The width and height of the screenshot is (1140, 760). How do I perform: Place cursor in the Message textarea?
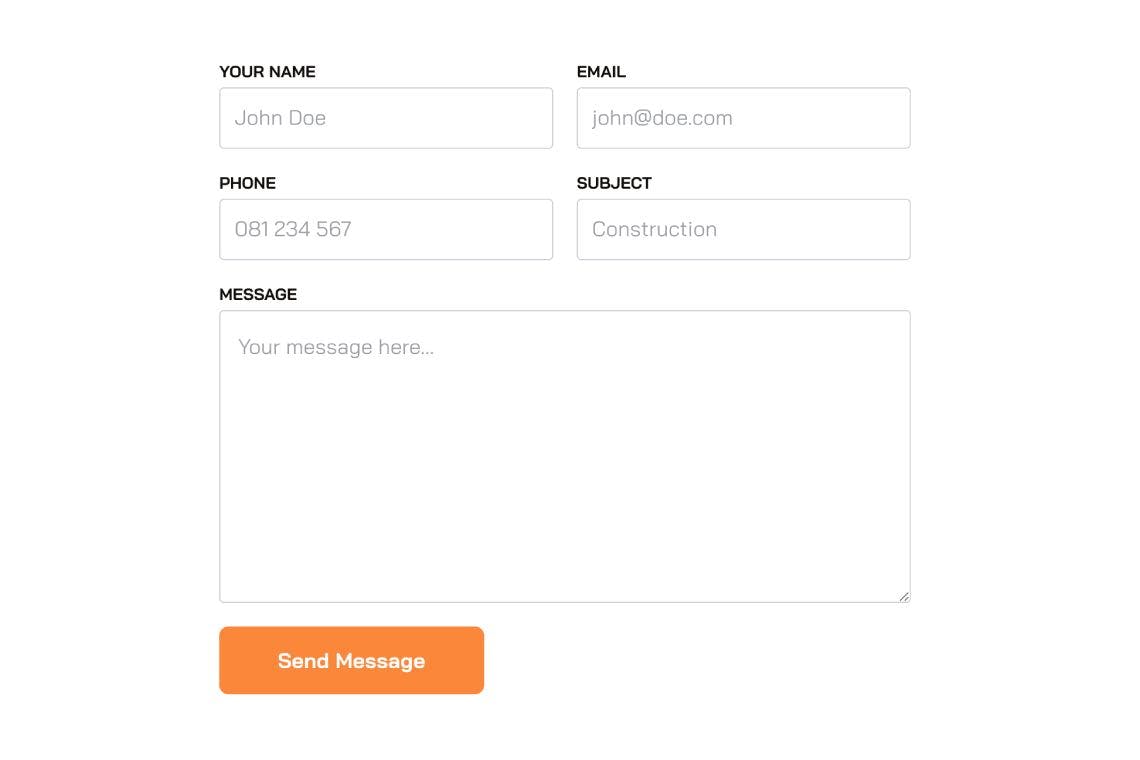coord(565,456)
